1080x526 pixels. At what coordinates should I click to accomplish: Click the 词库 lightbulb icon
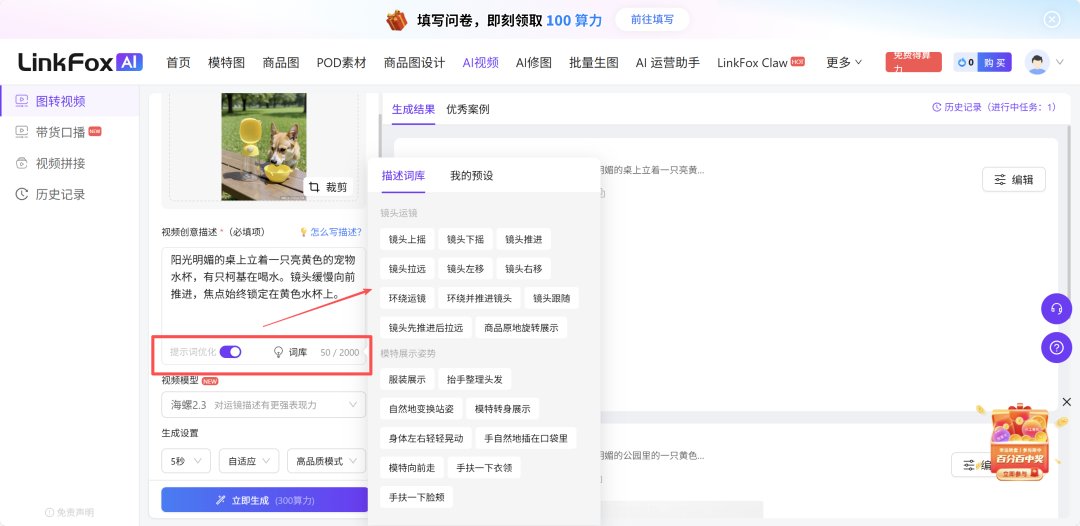click(279, 353)
